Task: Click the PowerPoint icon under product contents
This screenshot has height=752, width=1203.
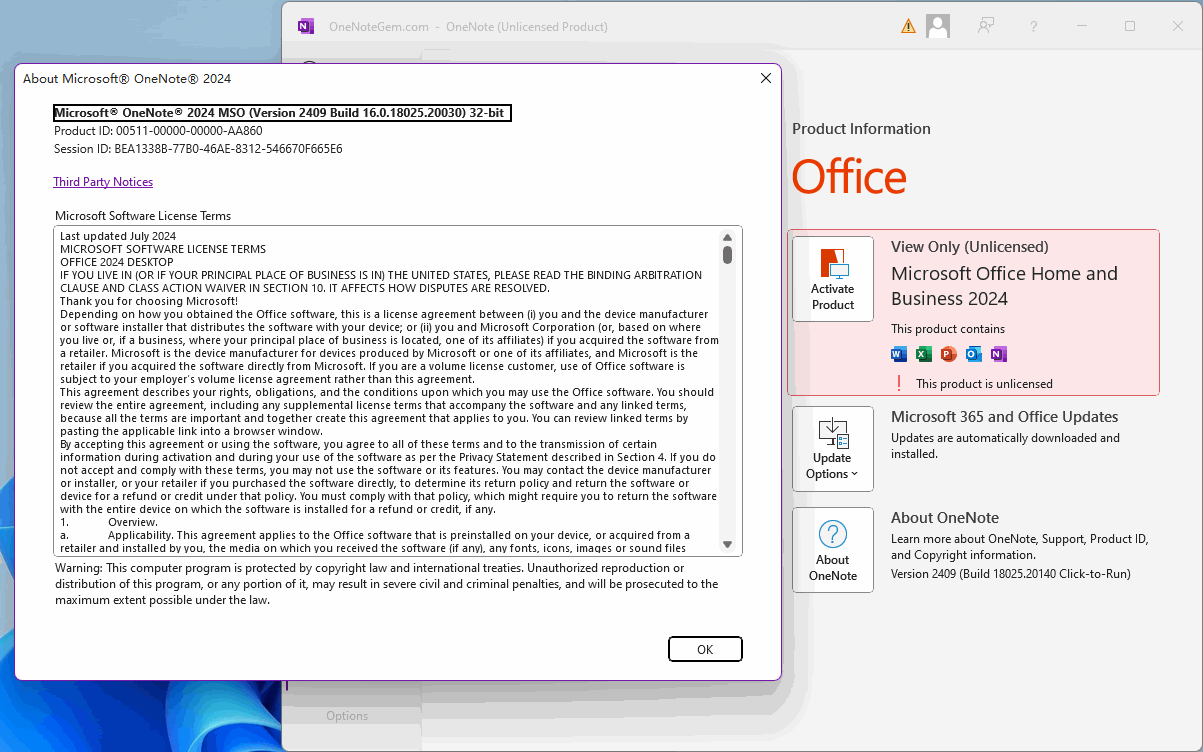Action: [x=949, y=354]
